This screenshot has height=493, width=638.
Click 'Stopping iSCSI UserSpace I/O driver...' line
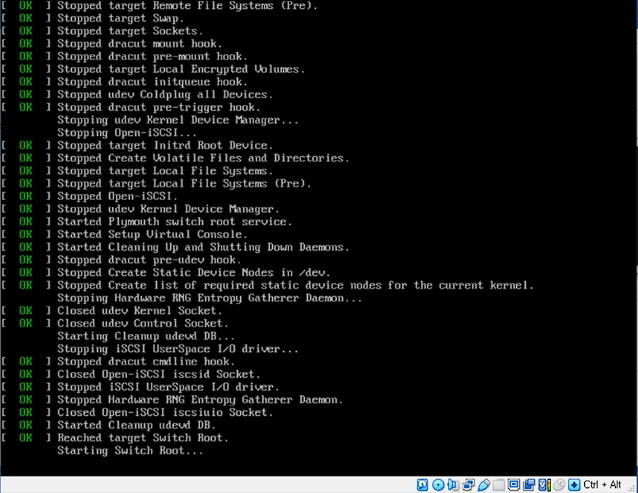pyautogui.click(x=177, y=349)
